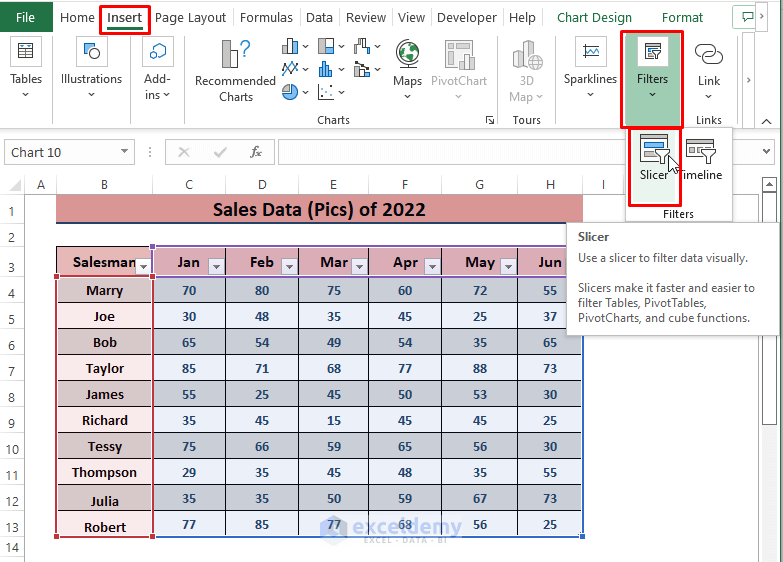783x562 pixels.
Task: Insert a Link
Action: (x=708, y=66)
